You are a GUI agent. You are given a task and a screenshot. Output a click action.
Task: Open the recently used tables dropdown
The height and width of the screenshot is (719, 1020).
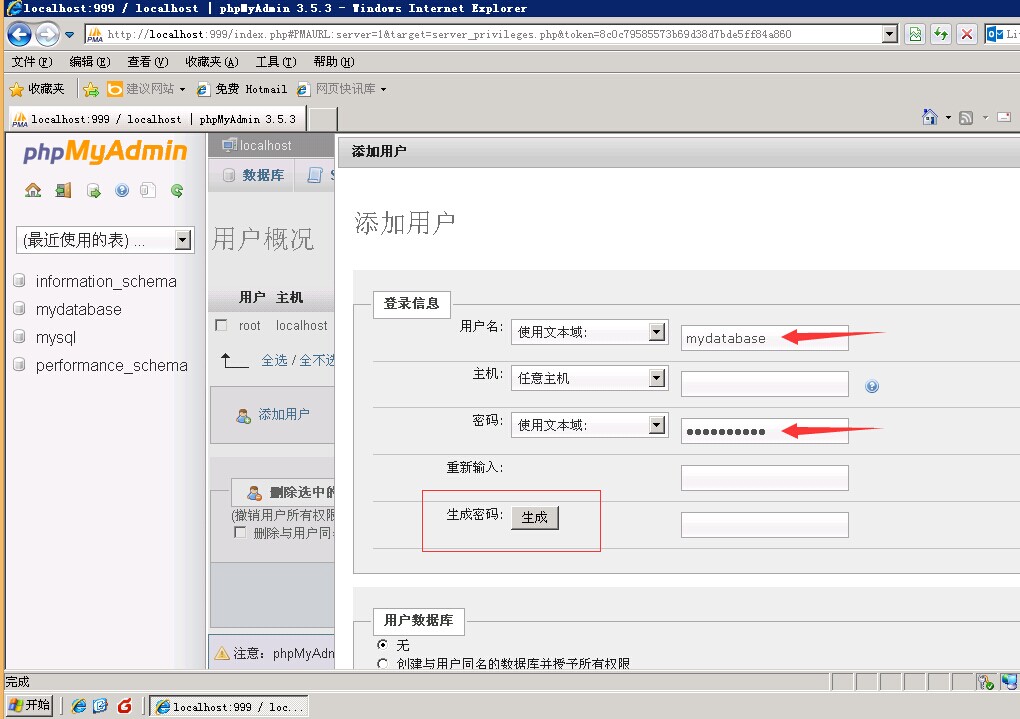click(x=183, y=240)
